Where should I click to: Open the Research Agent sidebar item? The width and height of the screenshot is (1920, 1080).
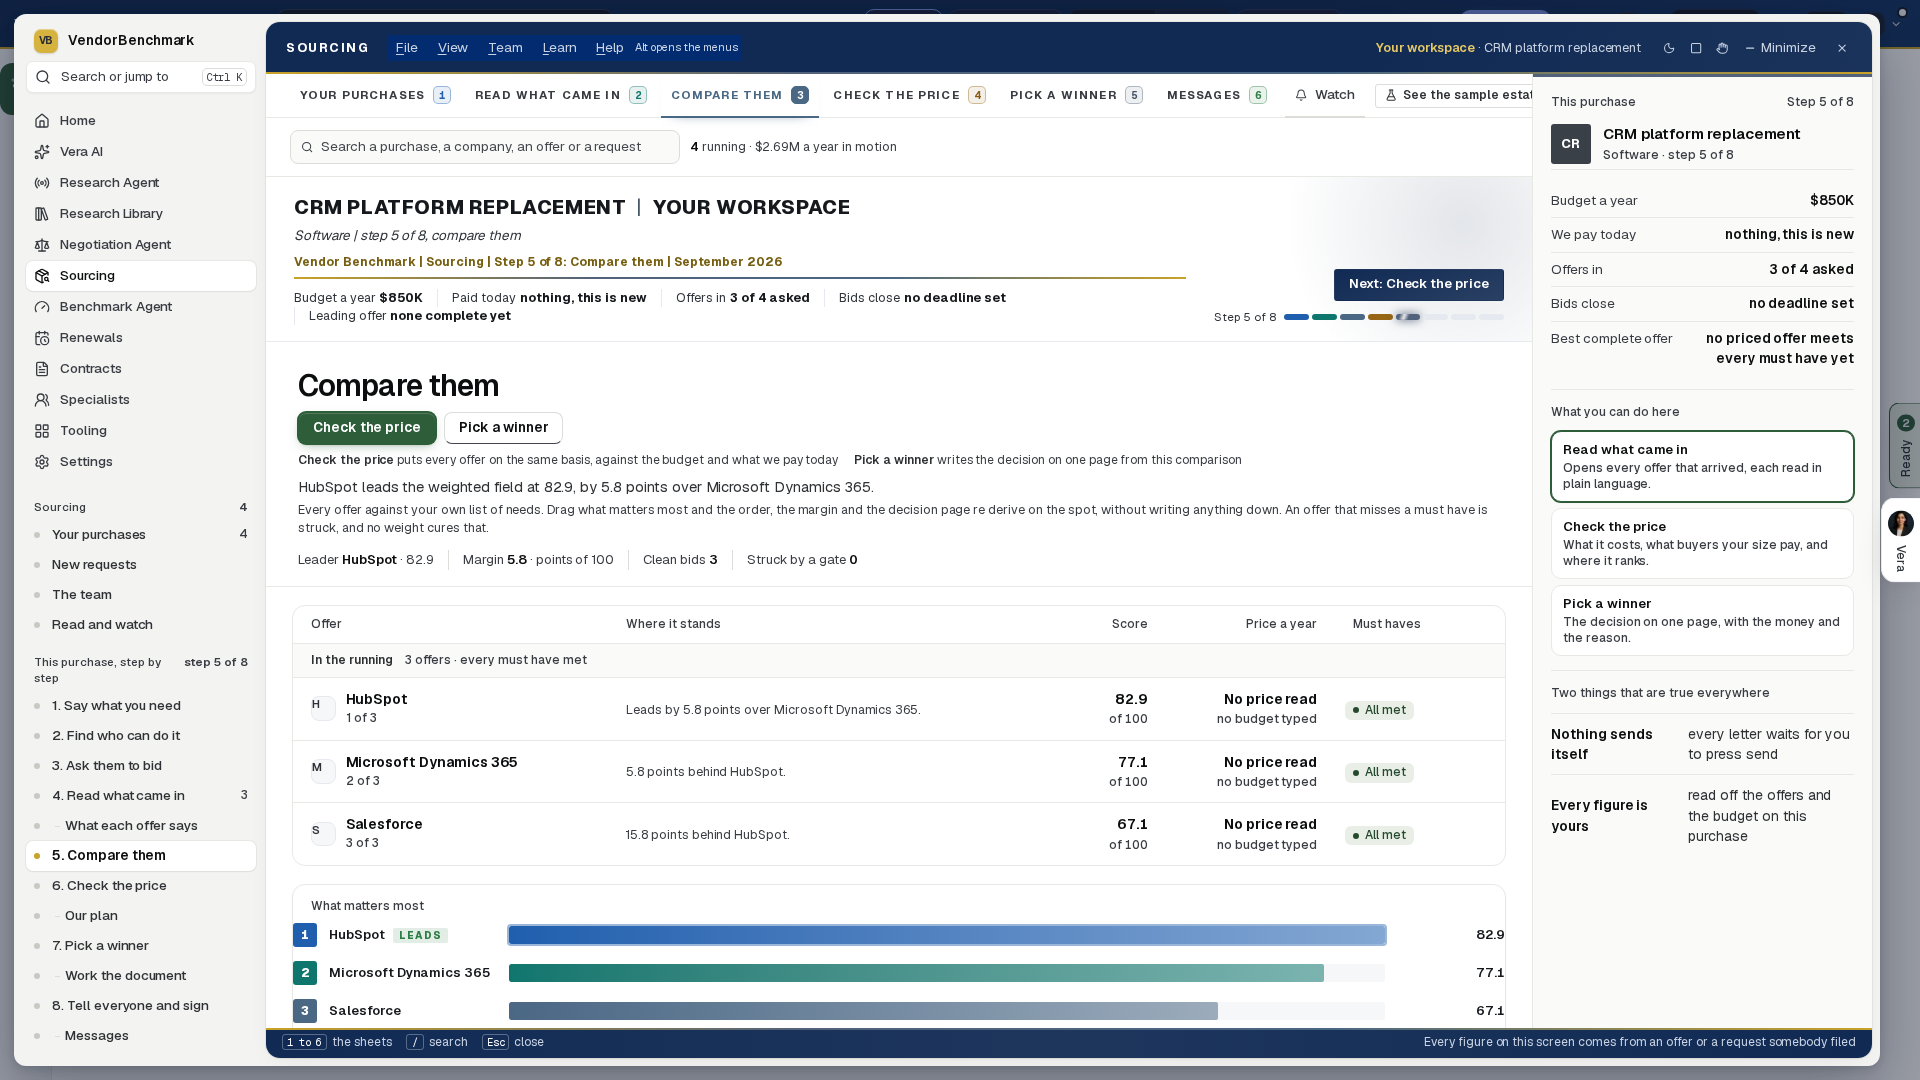click(140, 183)
